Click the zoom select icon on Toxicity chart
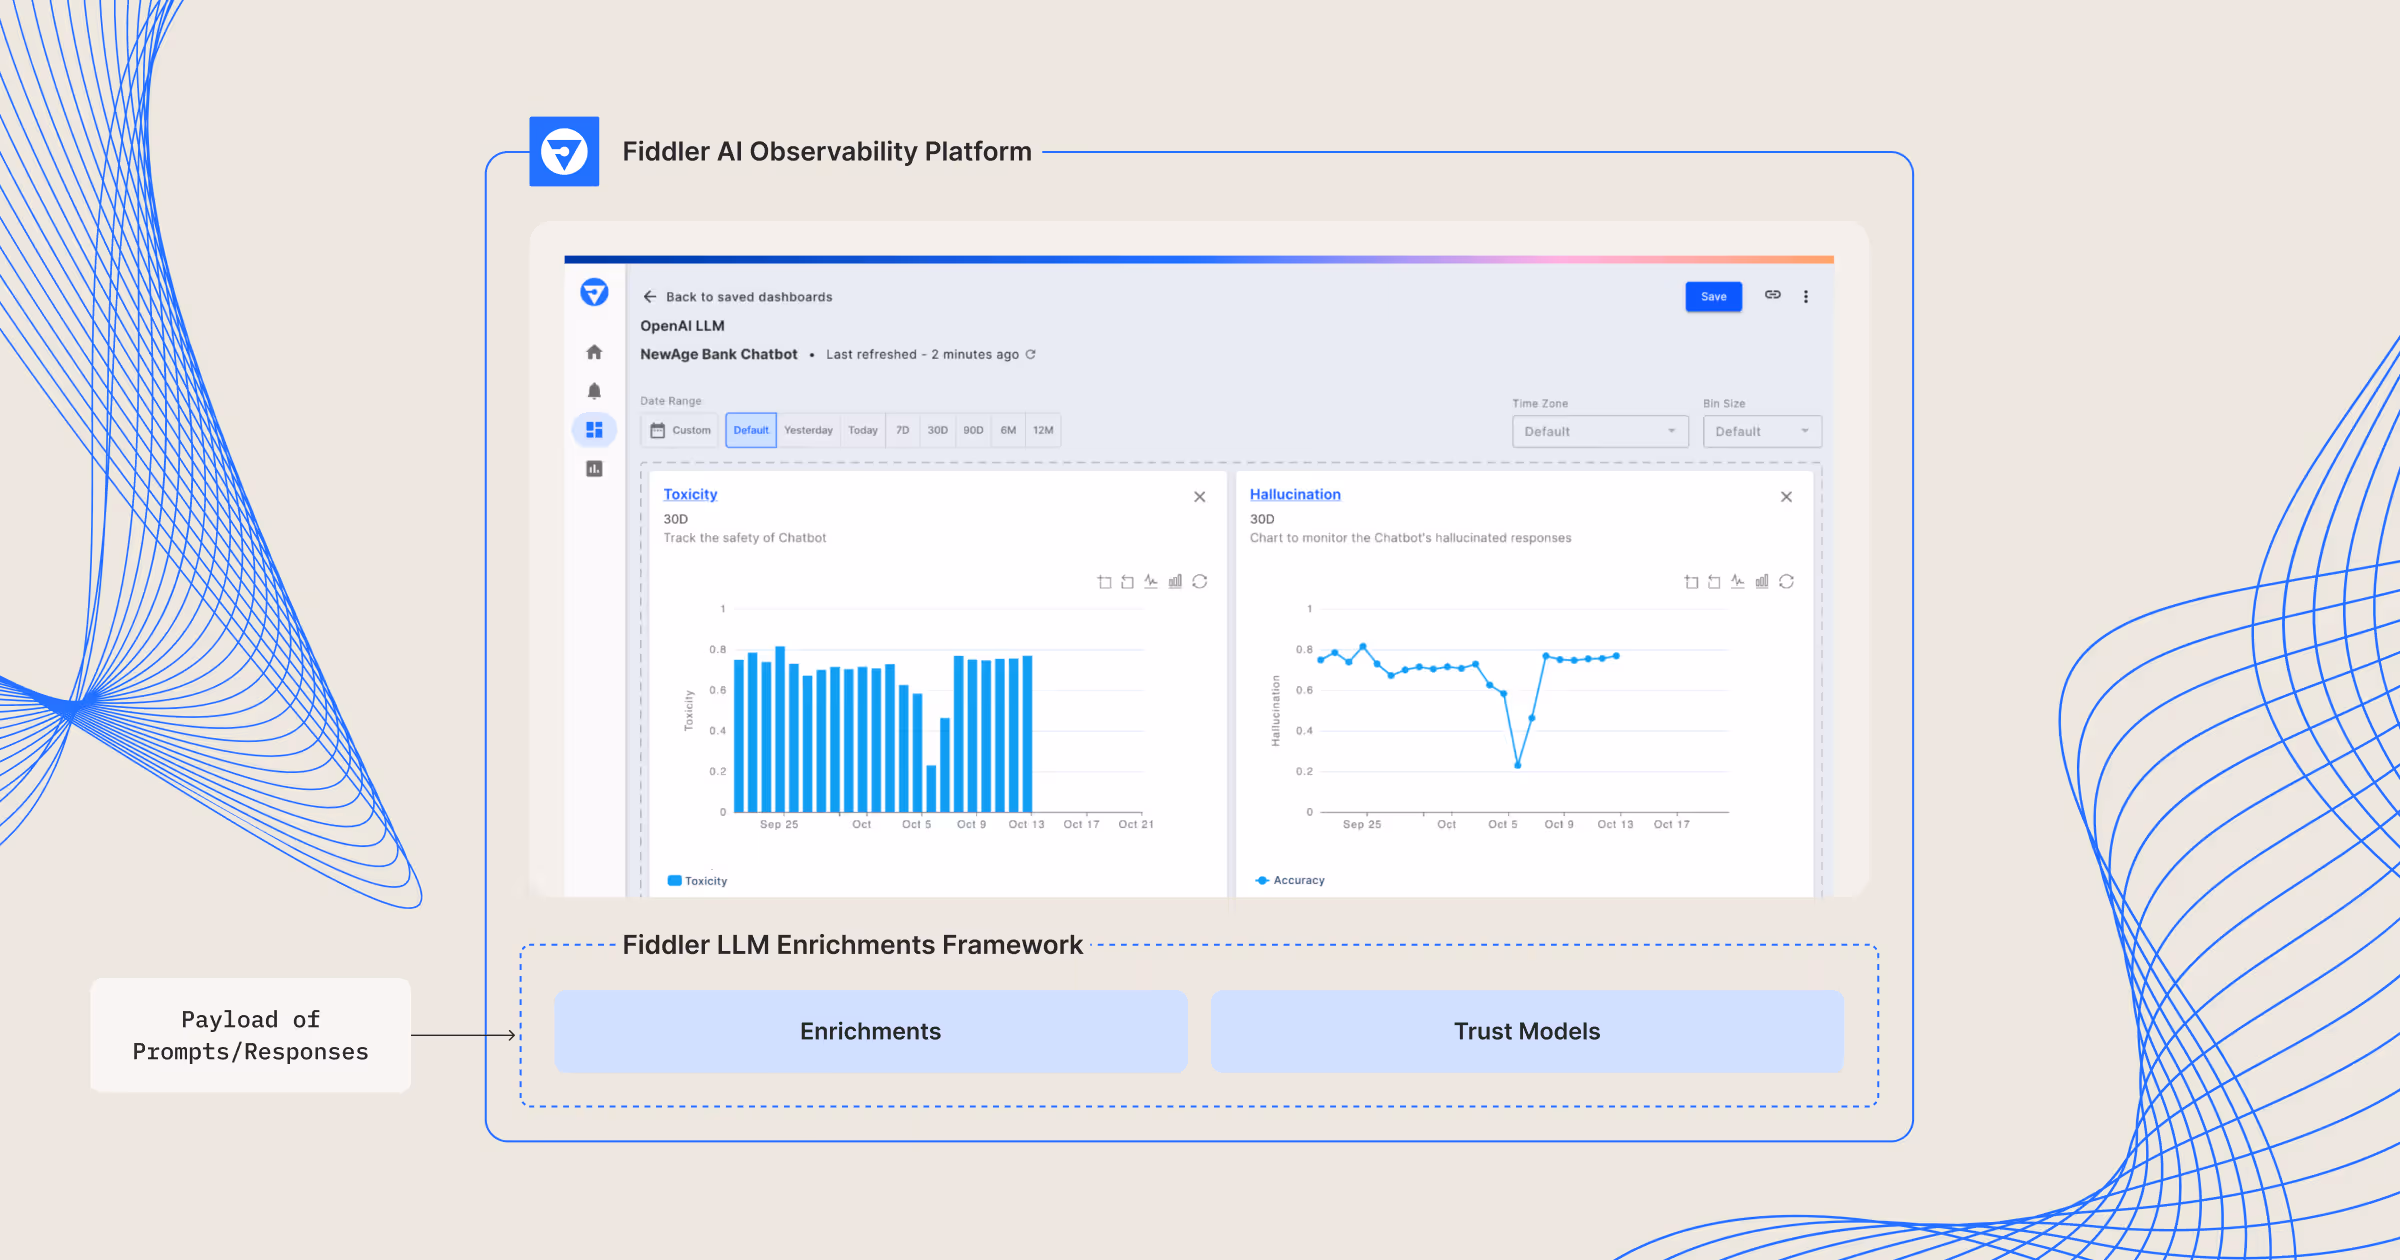Viewport: 2400px width, 1260px height. (x=1104, y=582)
